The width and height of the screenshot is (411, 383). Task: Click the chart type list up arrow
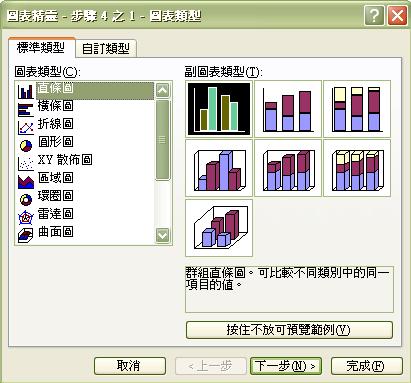click(163, 90)
